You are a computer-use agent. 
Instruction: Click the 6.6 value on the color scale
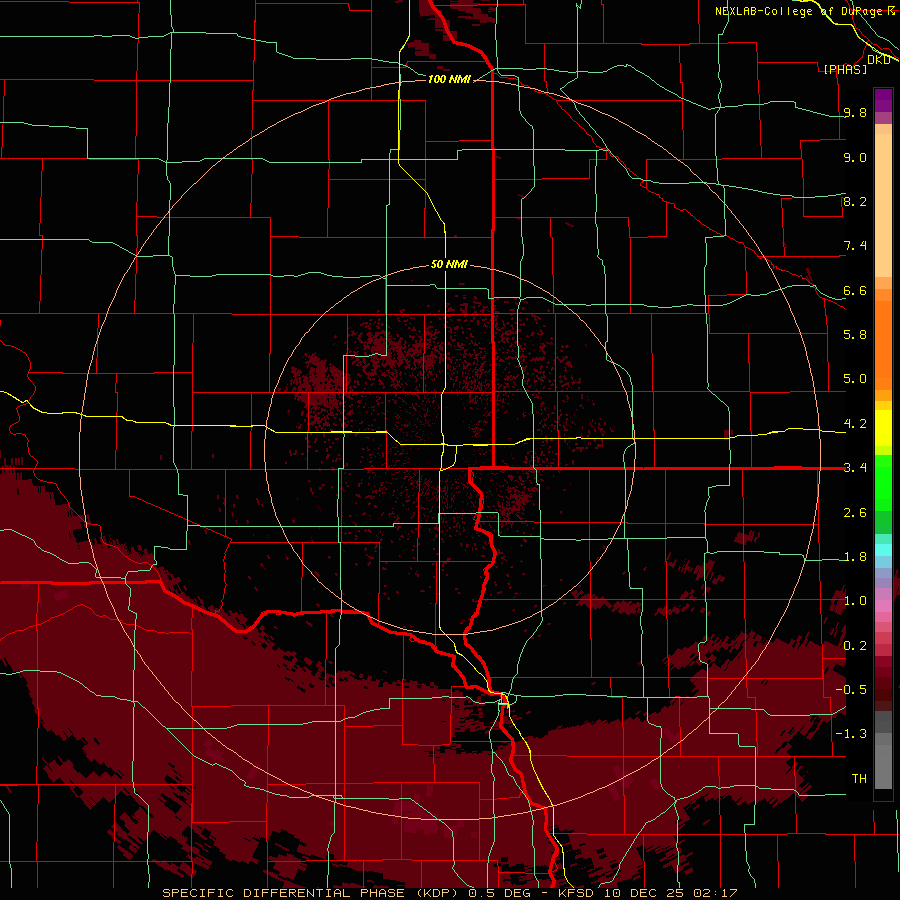(x=855, y=290)
